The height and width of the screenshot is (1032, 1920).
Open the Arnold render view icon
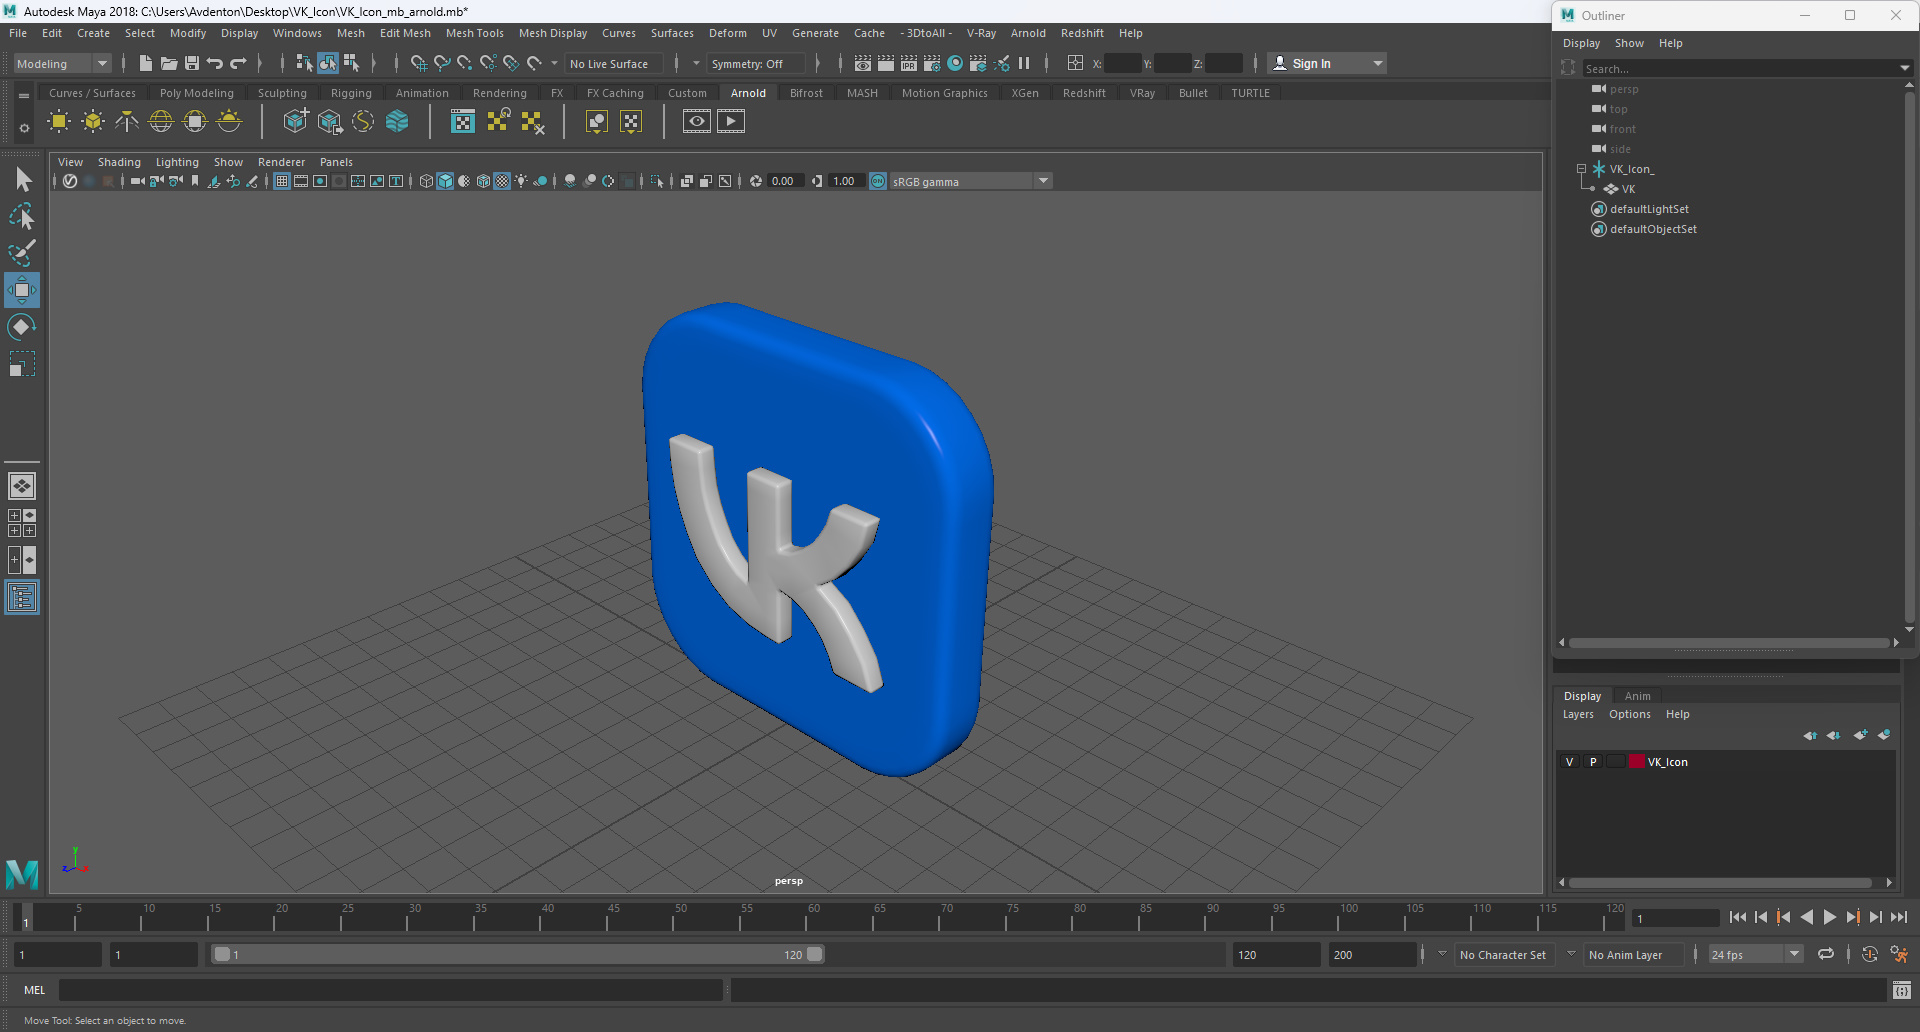[697, 122]
